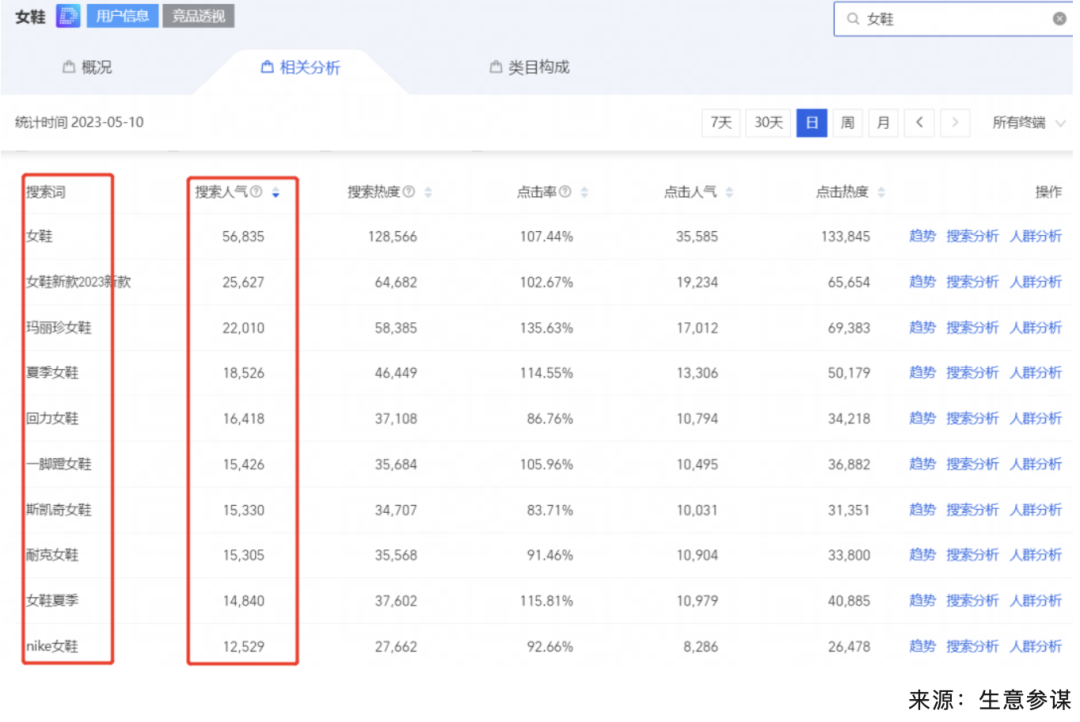The width and height of the screenshot is (1080, 722).
Task: Go to the previous date with the left arrow
Action: click(920, 123)
